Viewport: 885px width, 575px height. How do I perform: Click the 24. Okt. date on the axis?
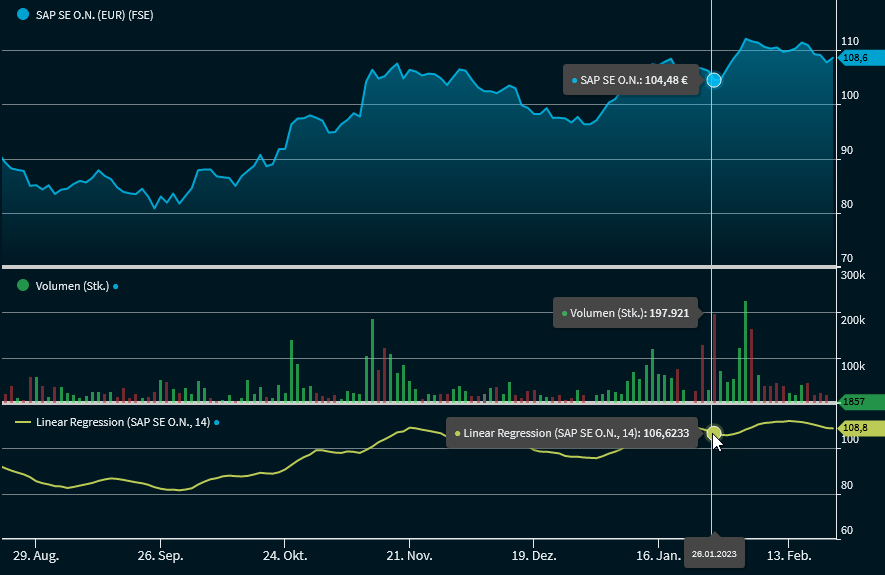pos(284,554)
